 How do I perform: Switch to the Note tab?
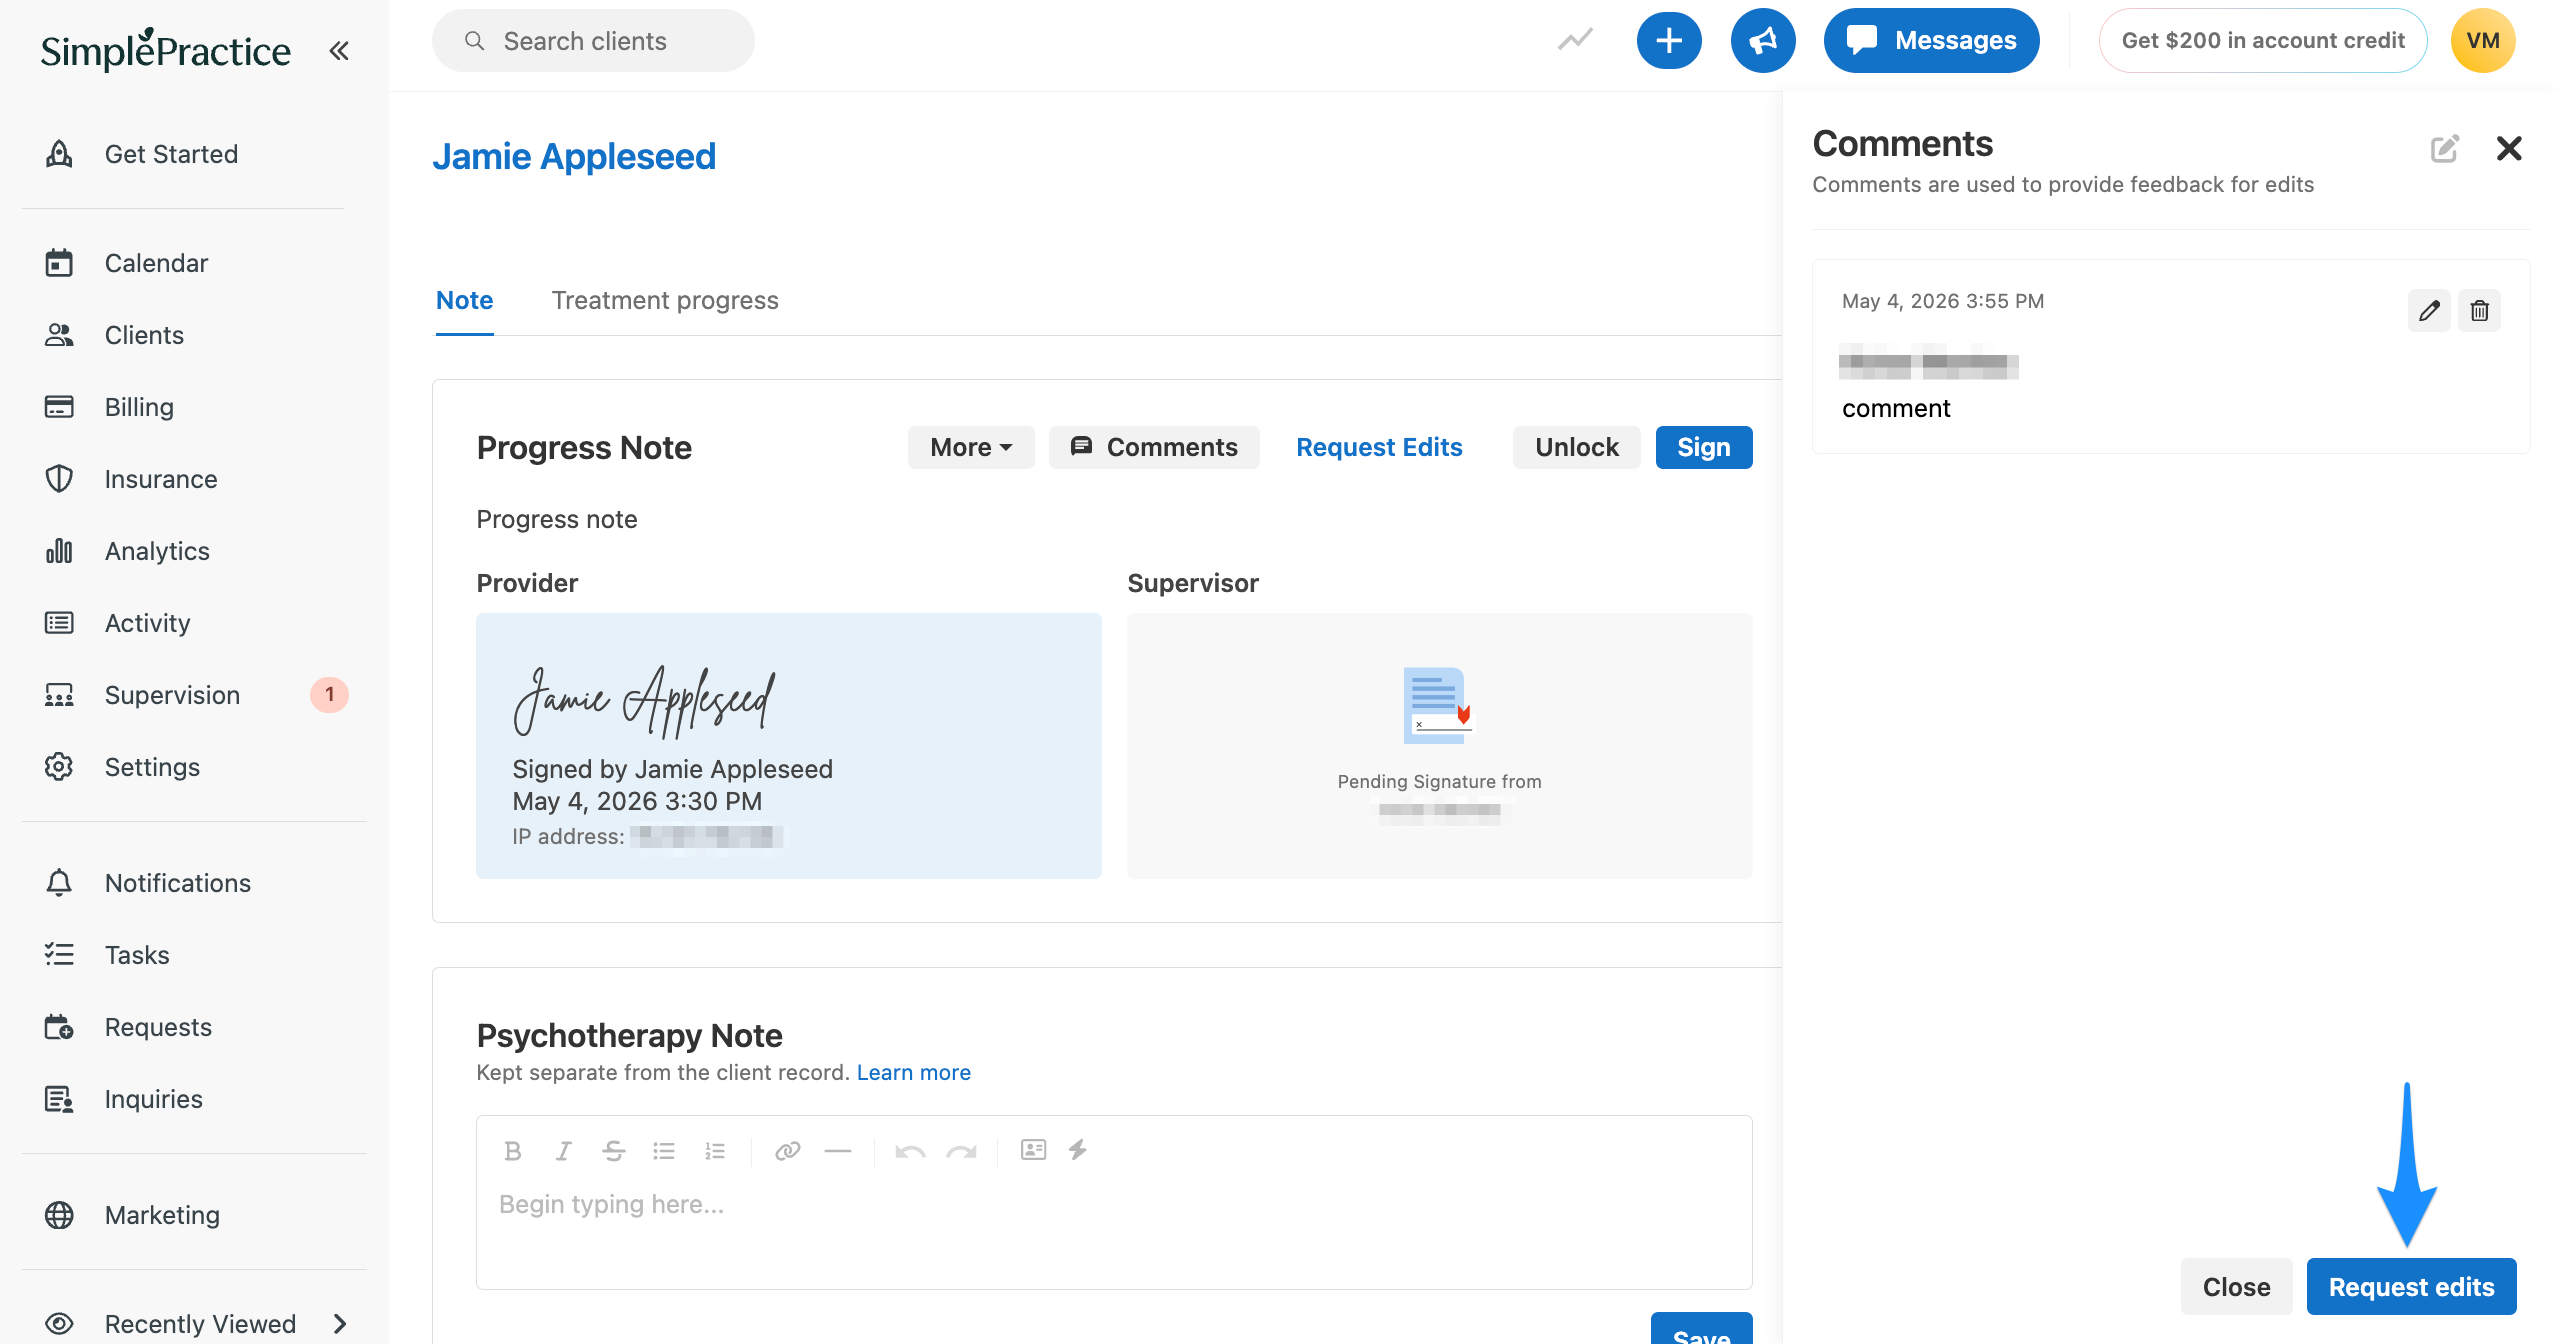pos(464,301)
